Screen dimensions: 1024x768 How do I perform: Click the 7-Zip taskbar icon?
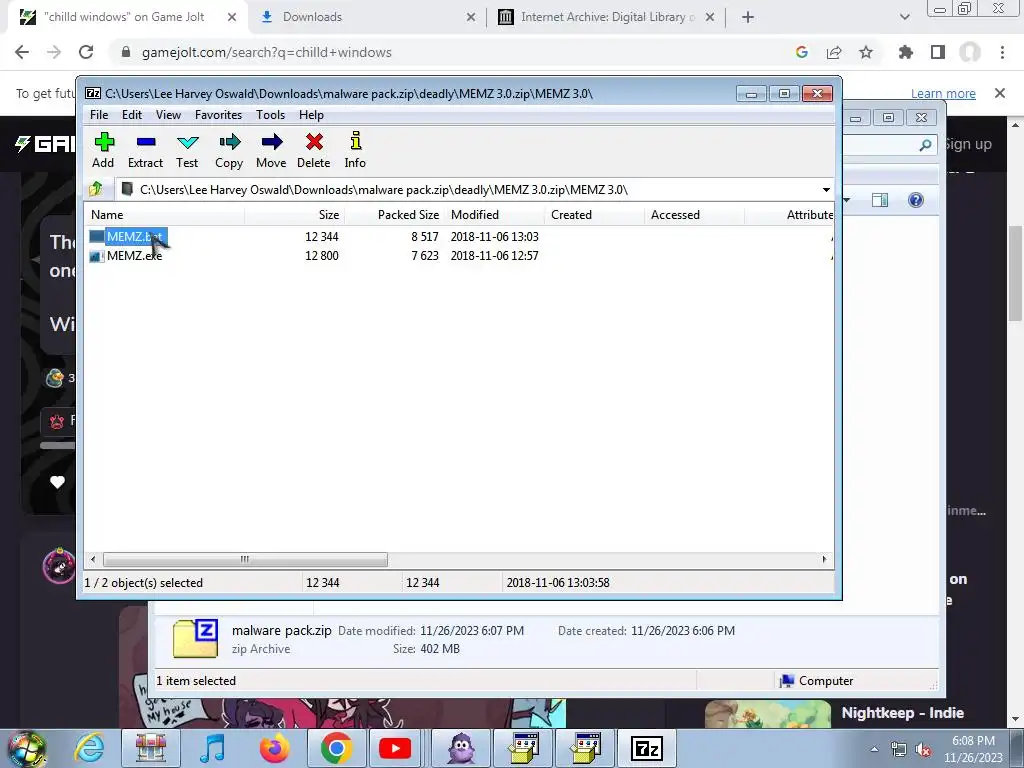click(x=647, y=748)
